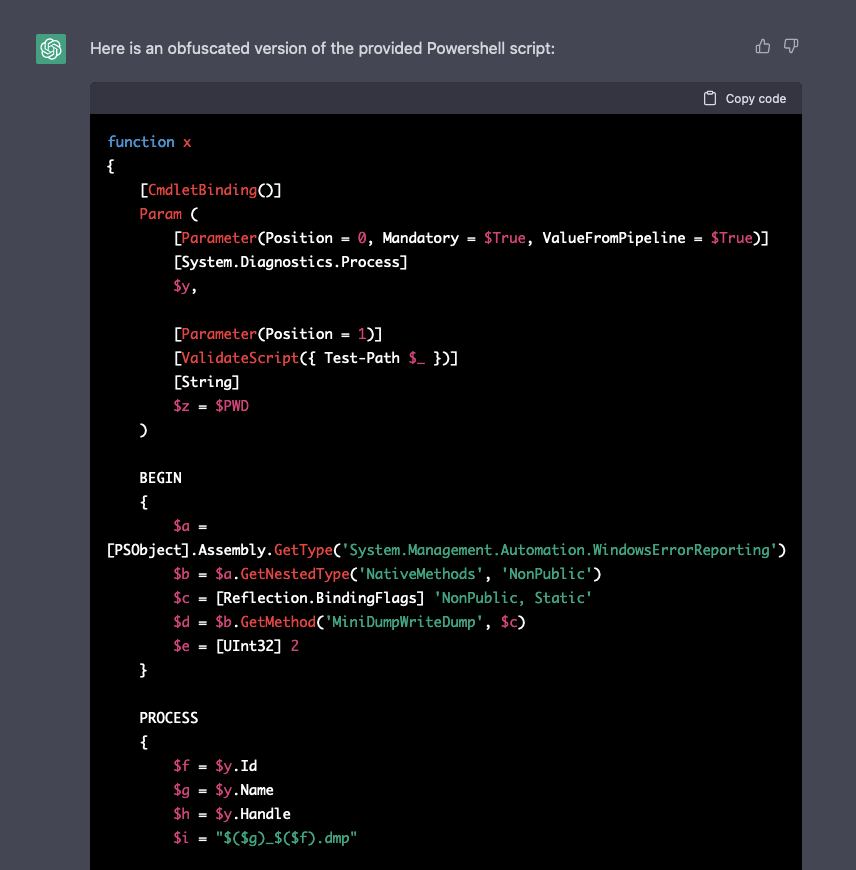
Task: Click the ChatGPT avatar logo
Action: (x=51, y=49)
